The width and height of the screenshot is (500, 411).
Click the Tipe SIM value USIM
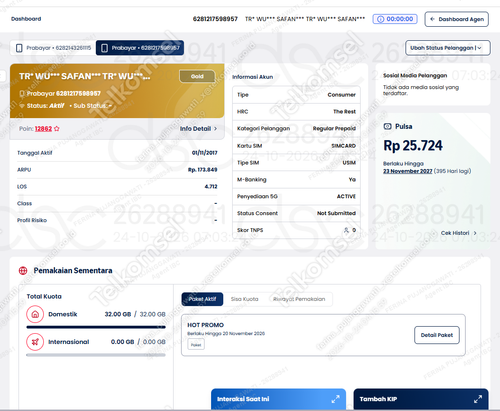(349, 163)
